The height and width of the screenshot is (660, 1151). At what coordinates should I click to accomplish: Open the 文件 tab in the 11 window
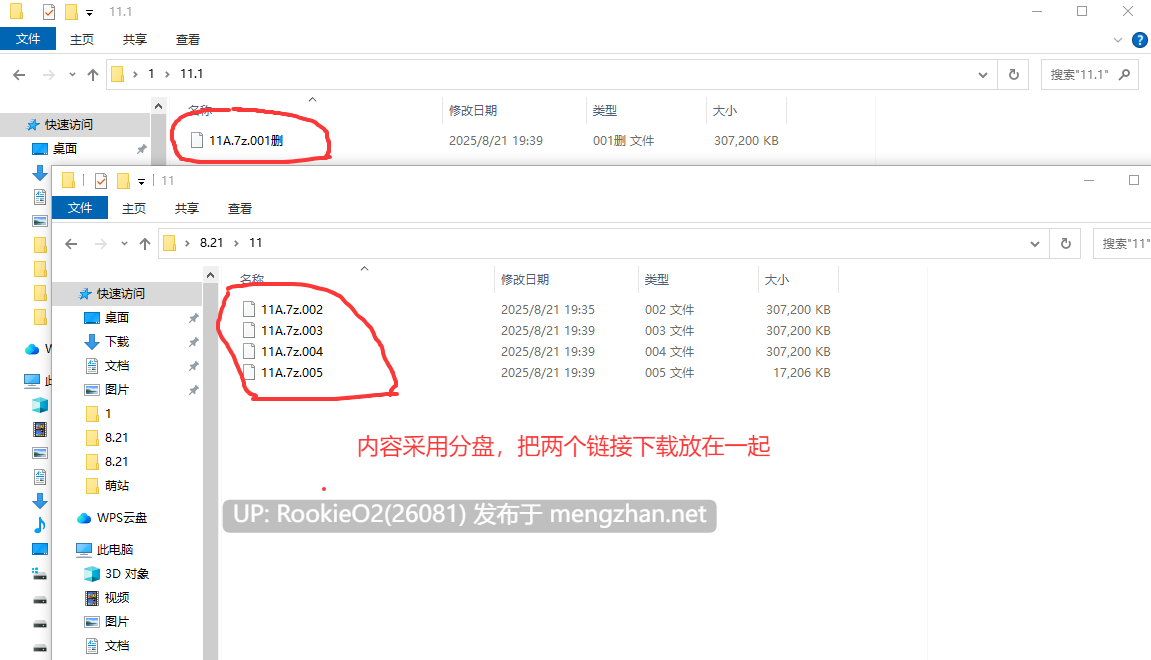coord(80,208)
